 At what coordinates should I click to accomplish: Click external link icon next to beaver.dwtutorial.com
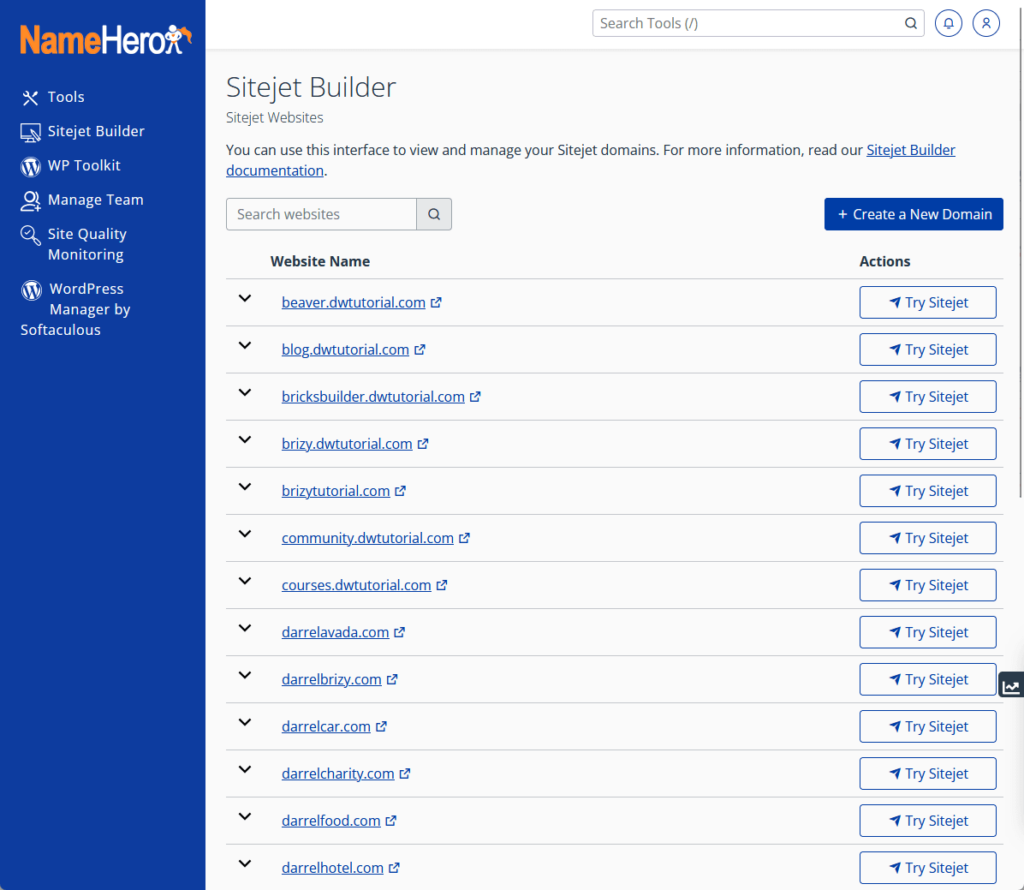pyautogui.click(x=436, y=302)
